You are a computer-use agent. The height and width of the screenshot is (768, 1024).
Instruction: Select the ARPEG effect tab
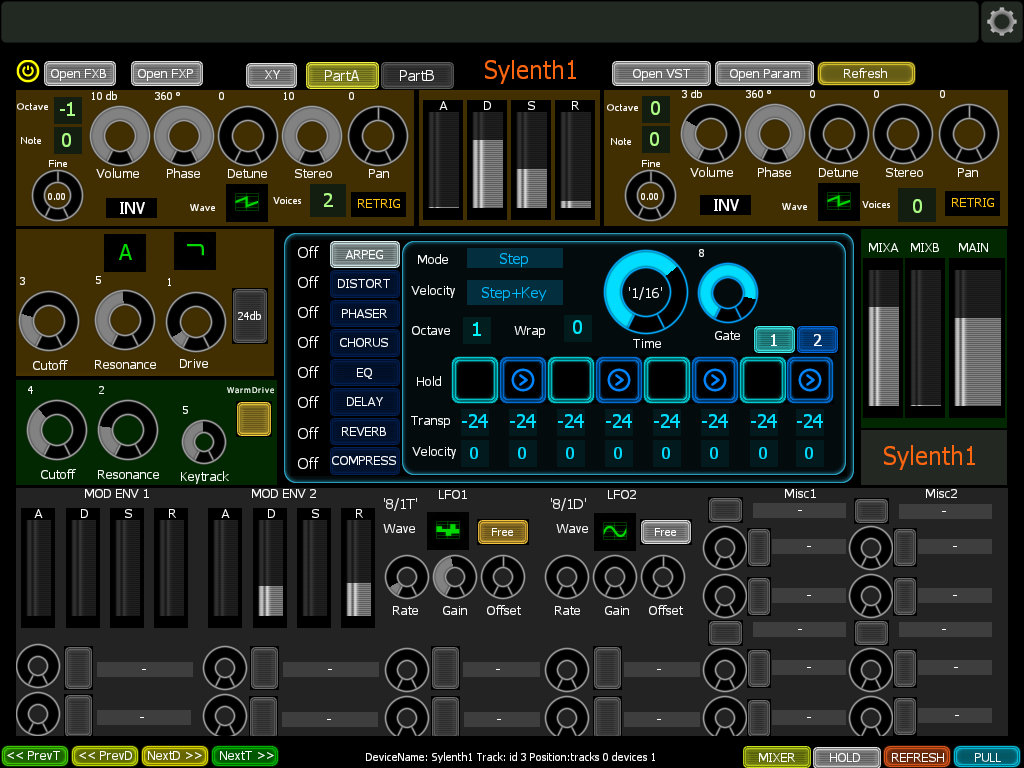(364, 255)
